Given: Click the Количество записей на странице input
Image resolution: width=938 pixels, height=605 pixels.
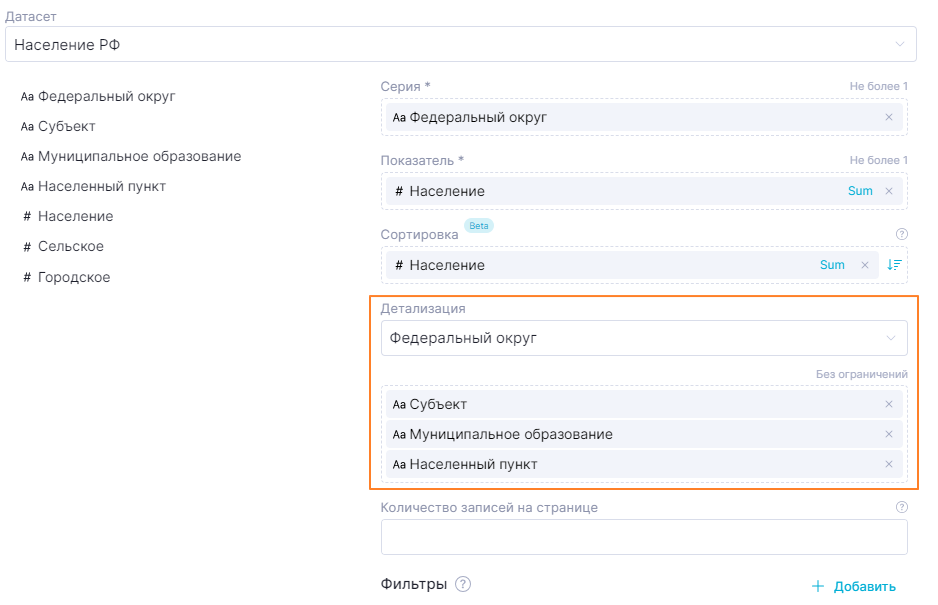Looking at the screenshot, I should (x=644, y=537).
